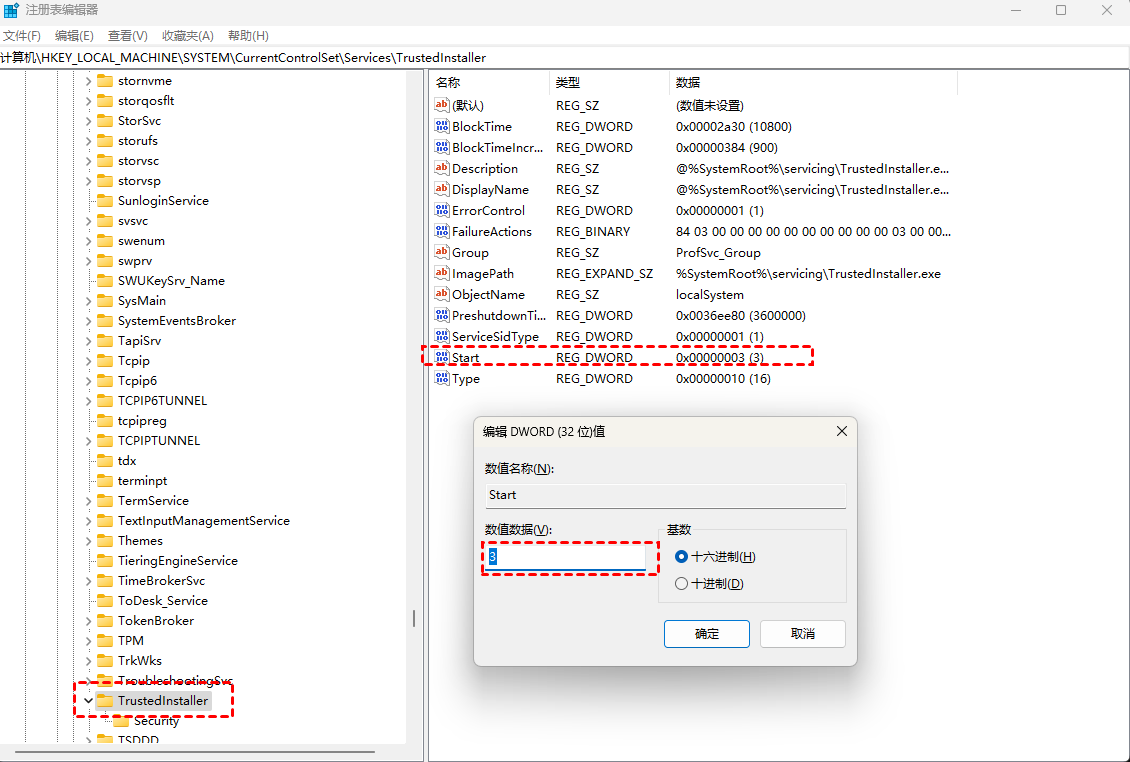Click the Start DWORD value icon
This screenshot has width=1130, height=762.
coord(442,358)
